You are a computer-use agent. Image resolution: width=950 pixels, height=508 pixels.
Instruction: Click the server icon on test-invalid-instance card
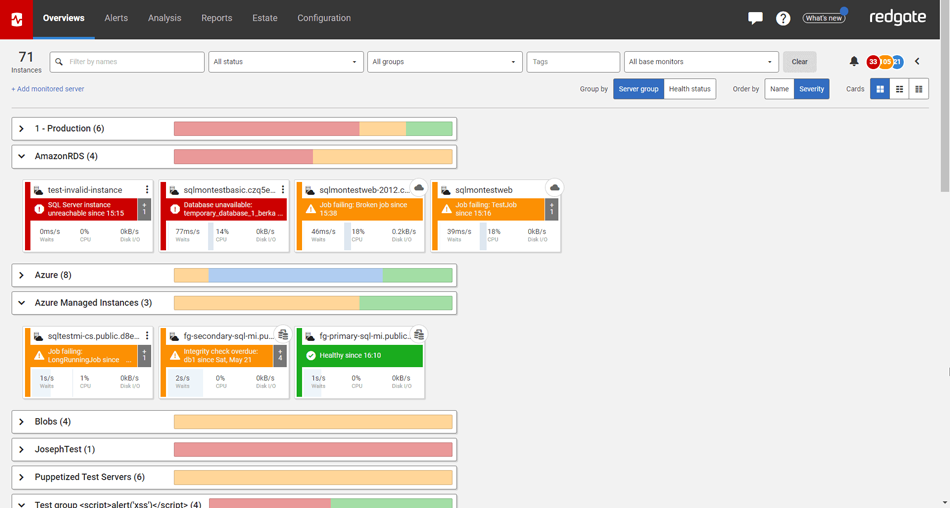pyautogui.click(x=38, y=190)
